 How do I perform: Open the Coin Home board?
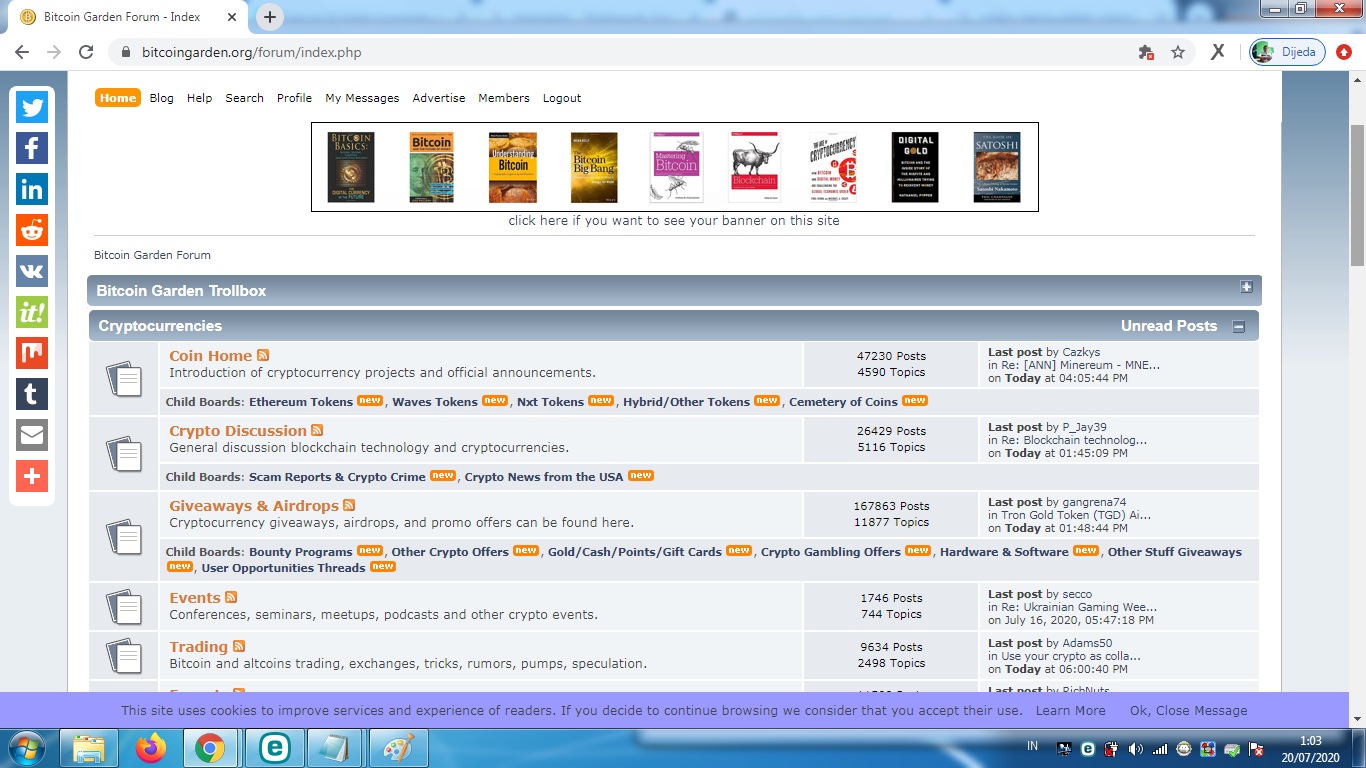[x=211, y=356]
